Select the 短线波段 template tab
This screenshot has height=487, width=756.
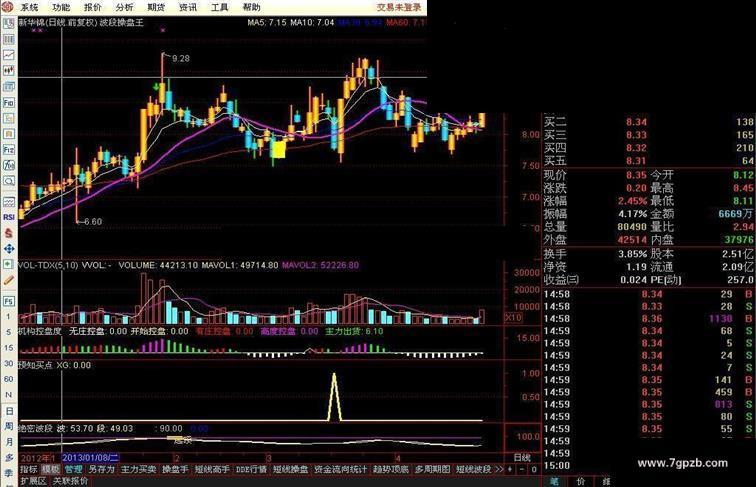coord(473,469)
